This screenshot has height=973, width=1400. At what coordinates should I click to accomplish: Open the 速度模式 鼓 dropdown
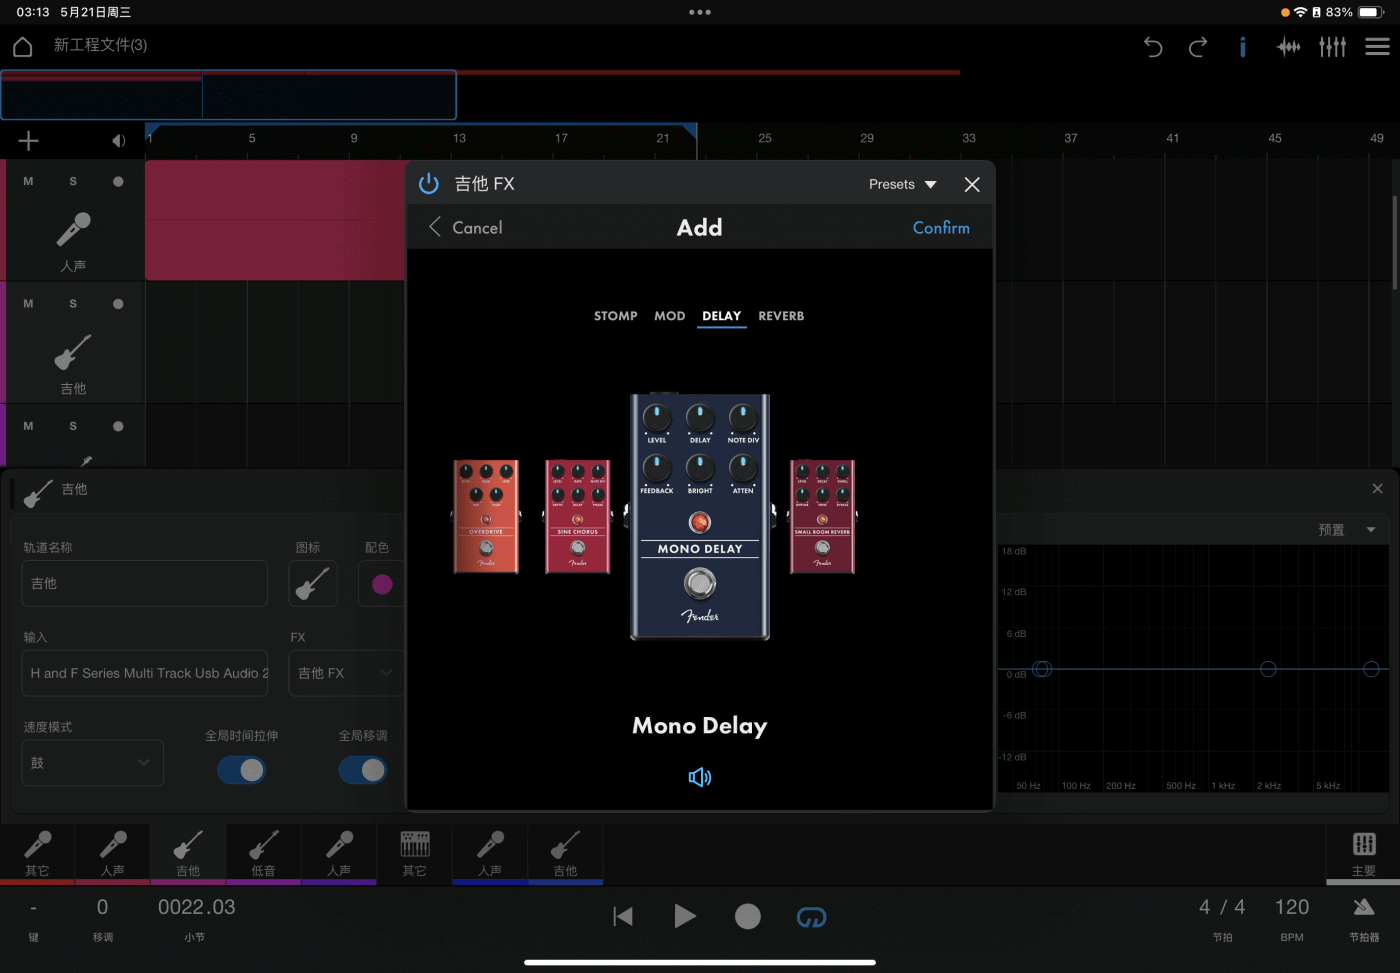92,763
